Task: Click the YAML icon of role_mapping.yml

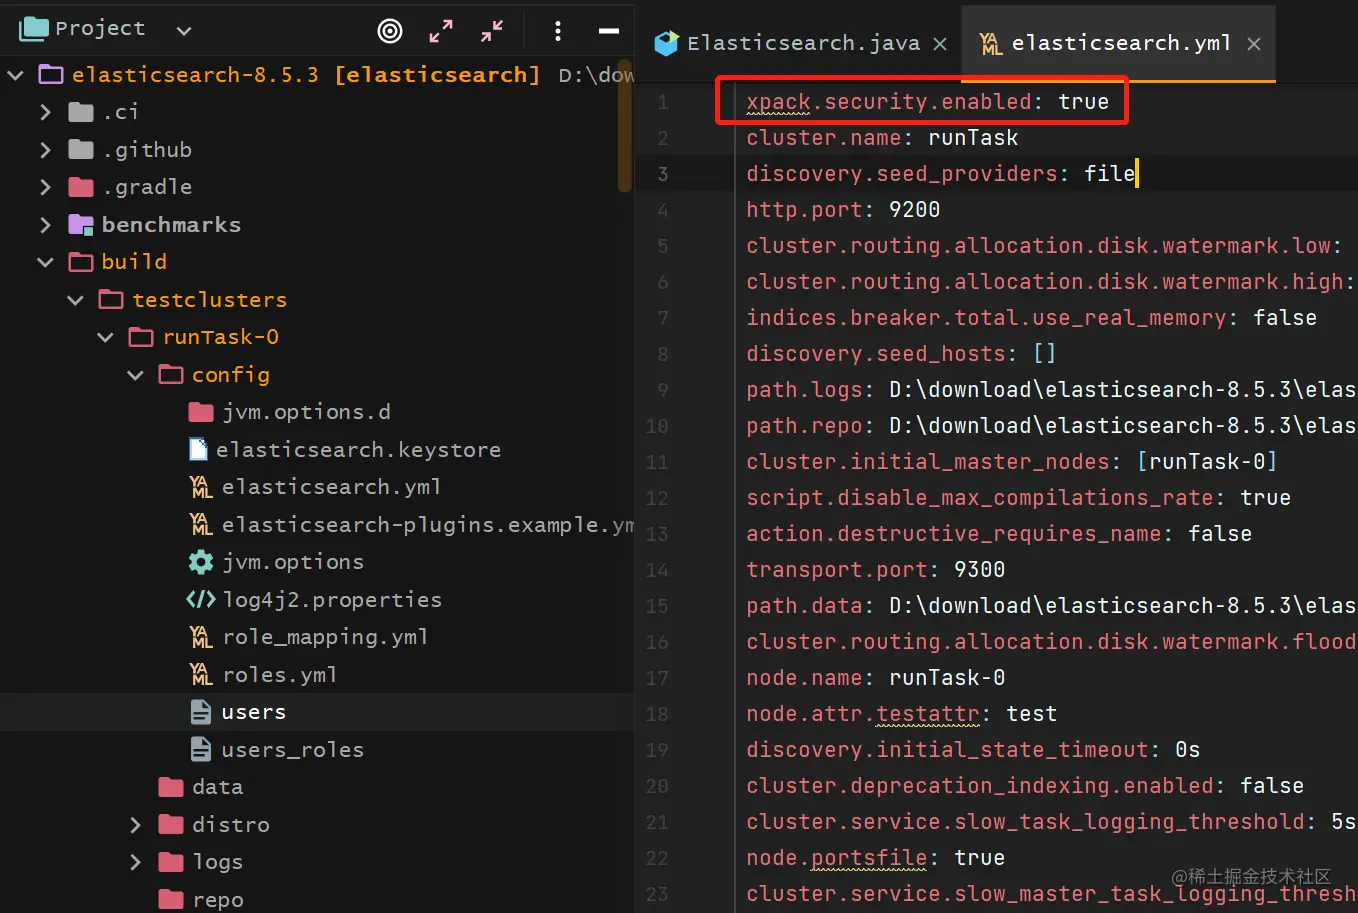Action: [201, 637]
